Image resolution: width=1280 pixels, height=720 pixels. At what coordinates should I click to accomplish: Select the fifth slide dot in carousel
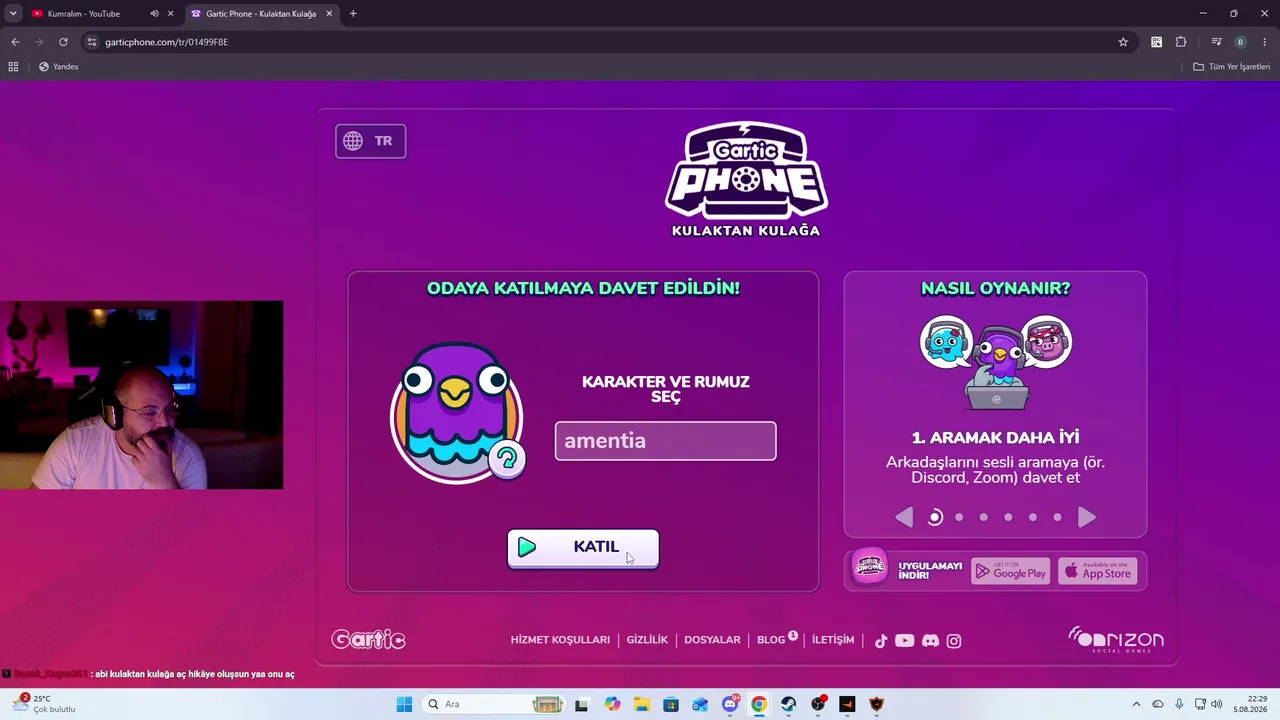(1033, 517)
